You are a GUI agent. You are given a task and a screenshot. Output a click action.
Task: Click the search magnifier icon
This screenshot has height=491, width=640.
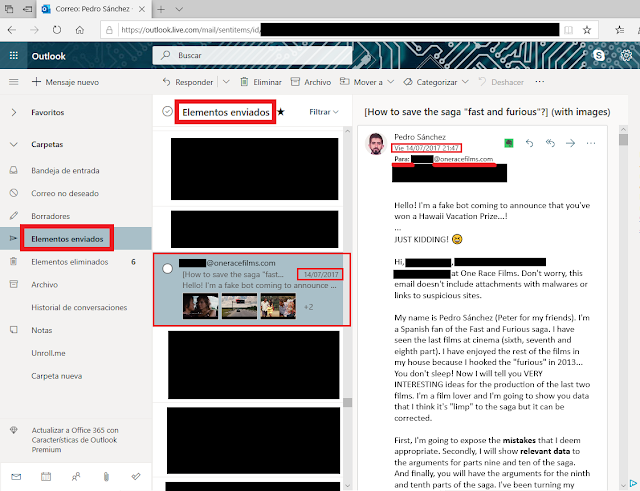(165, 55)
